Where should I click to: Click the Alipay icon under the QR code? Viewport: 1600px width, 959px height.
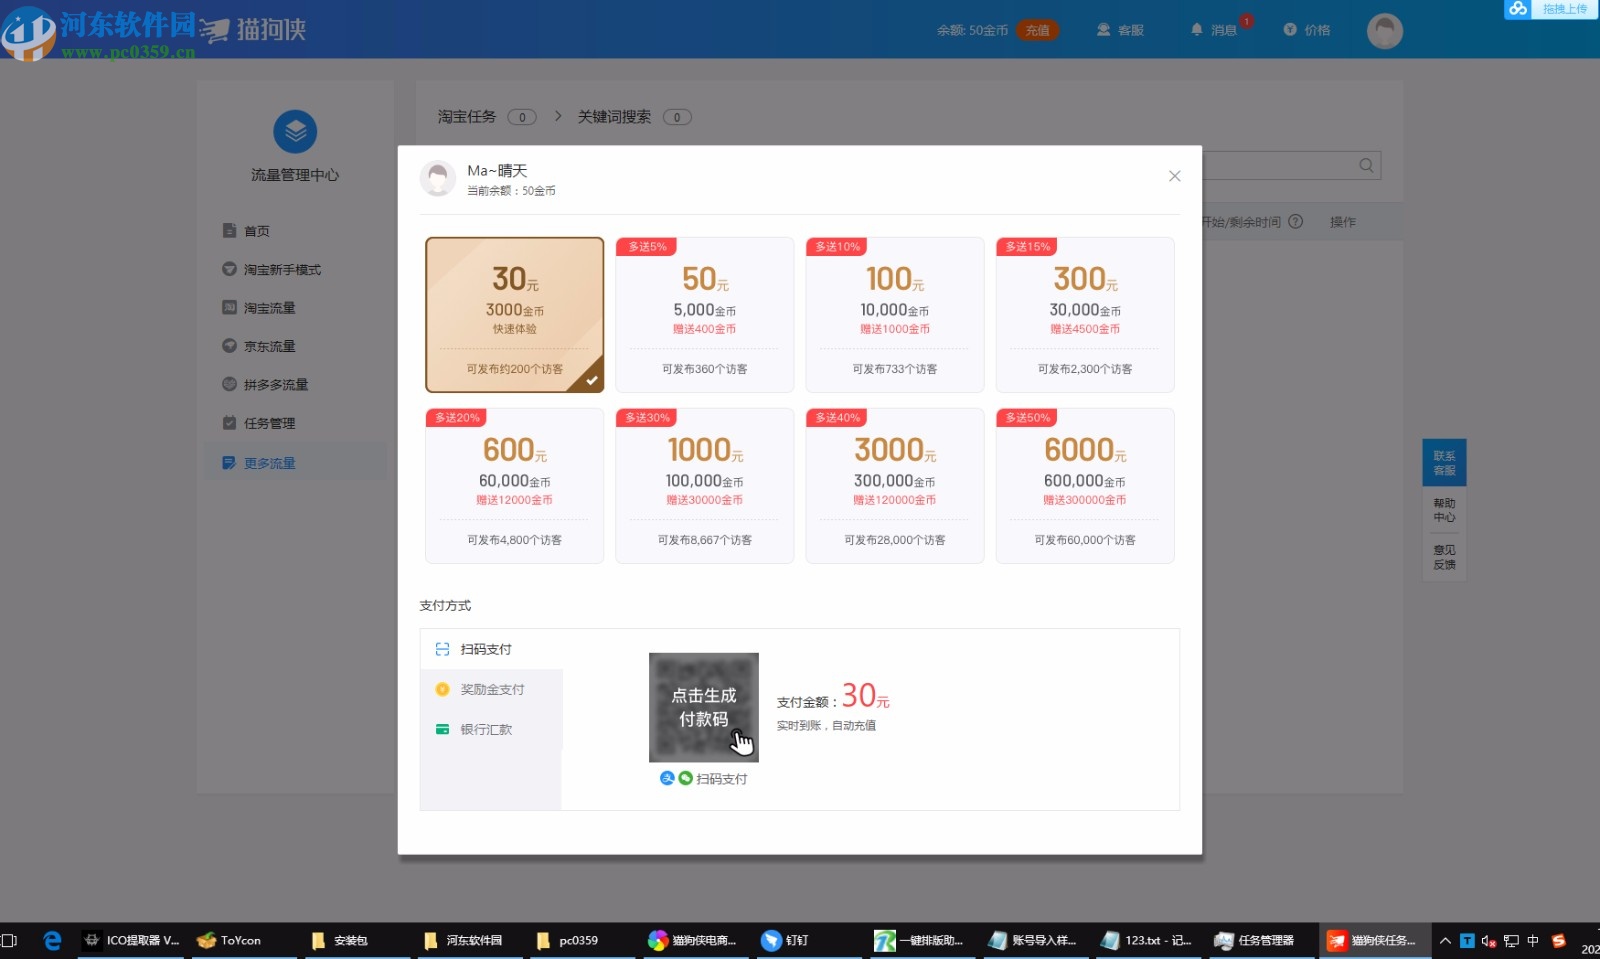click(x=667, y=778)
